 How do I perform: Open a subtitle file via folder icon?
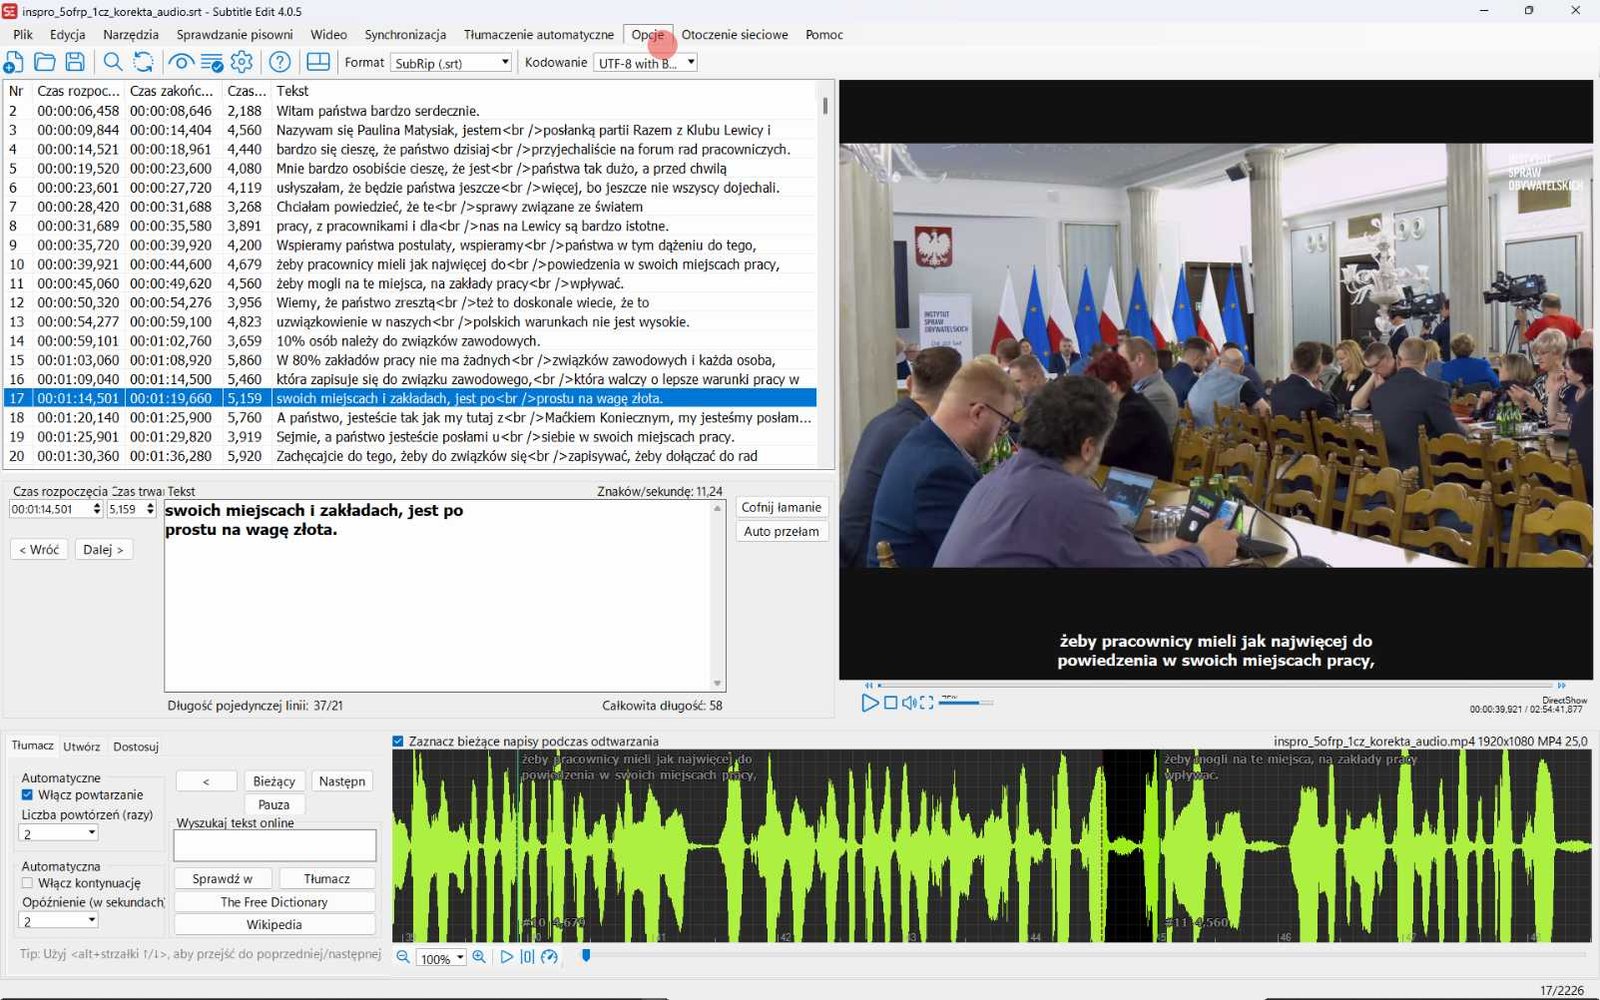coord(44,62)
